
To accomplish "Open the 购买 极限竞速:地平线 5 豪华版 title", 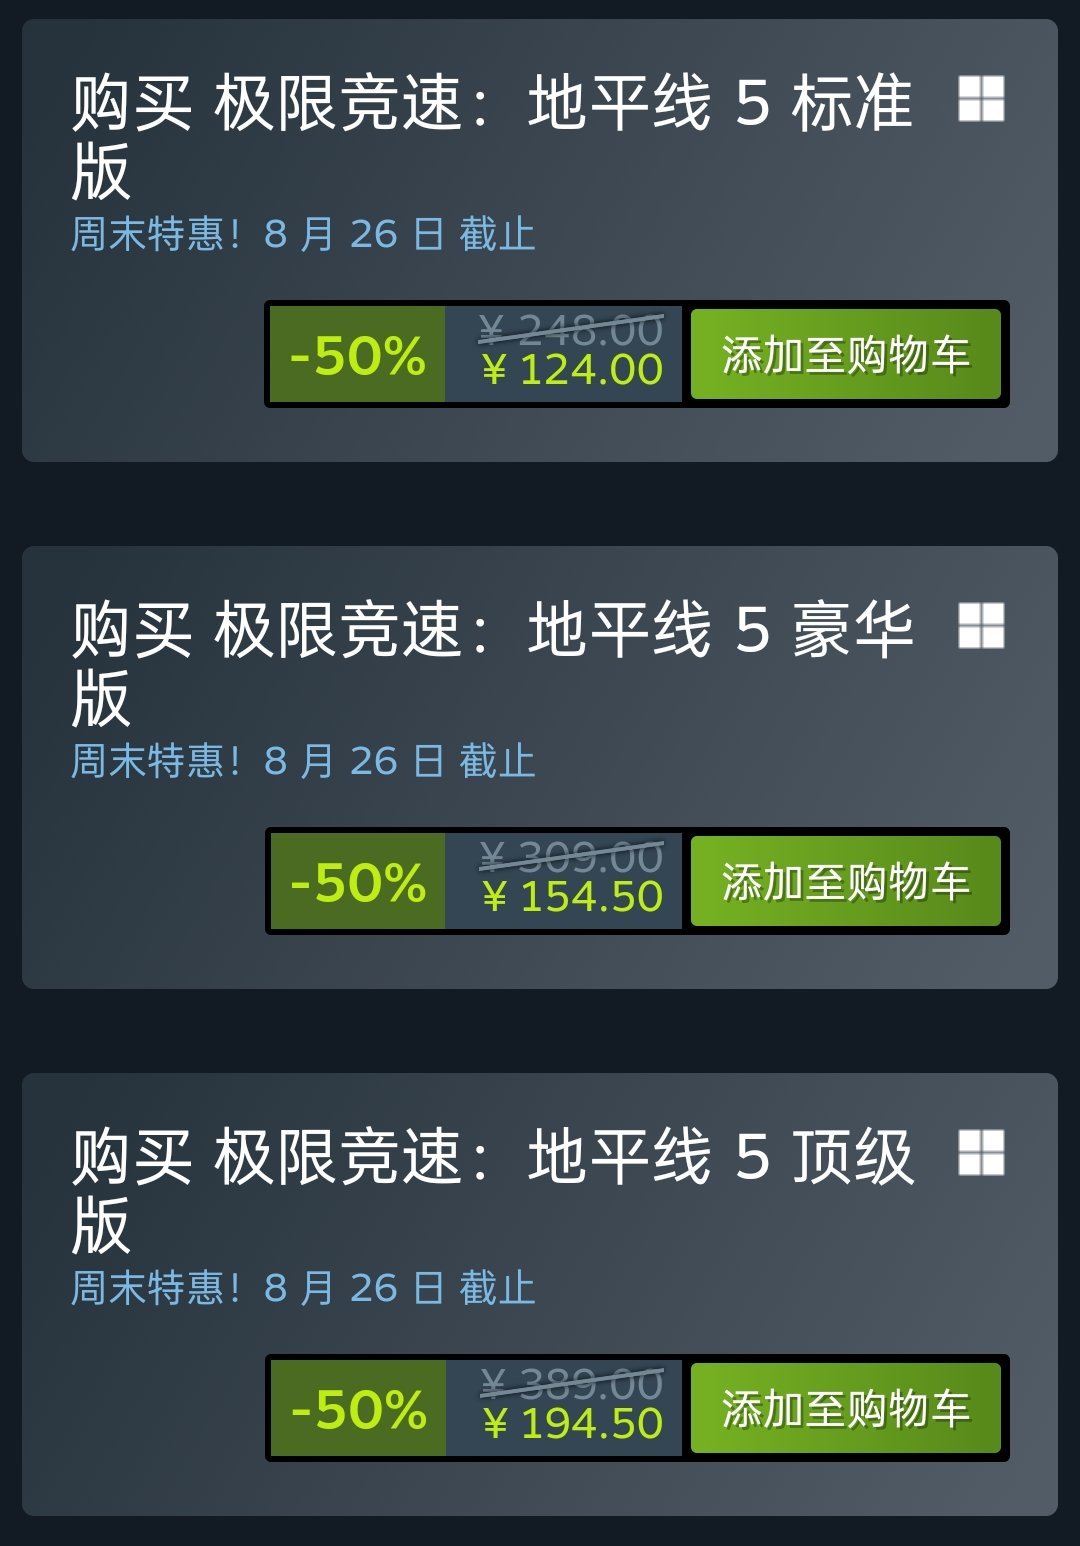I will click(492, 663).
